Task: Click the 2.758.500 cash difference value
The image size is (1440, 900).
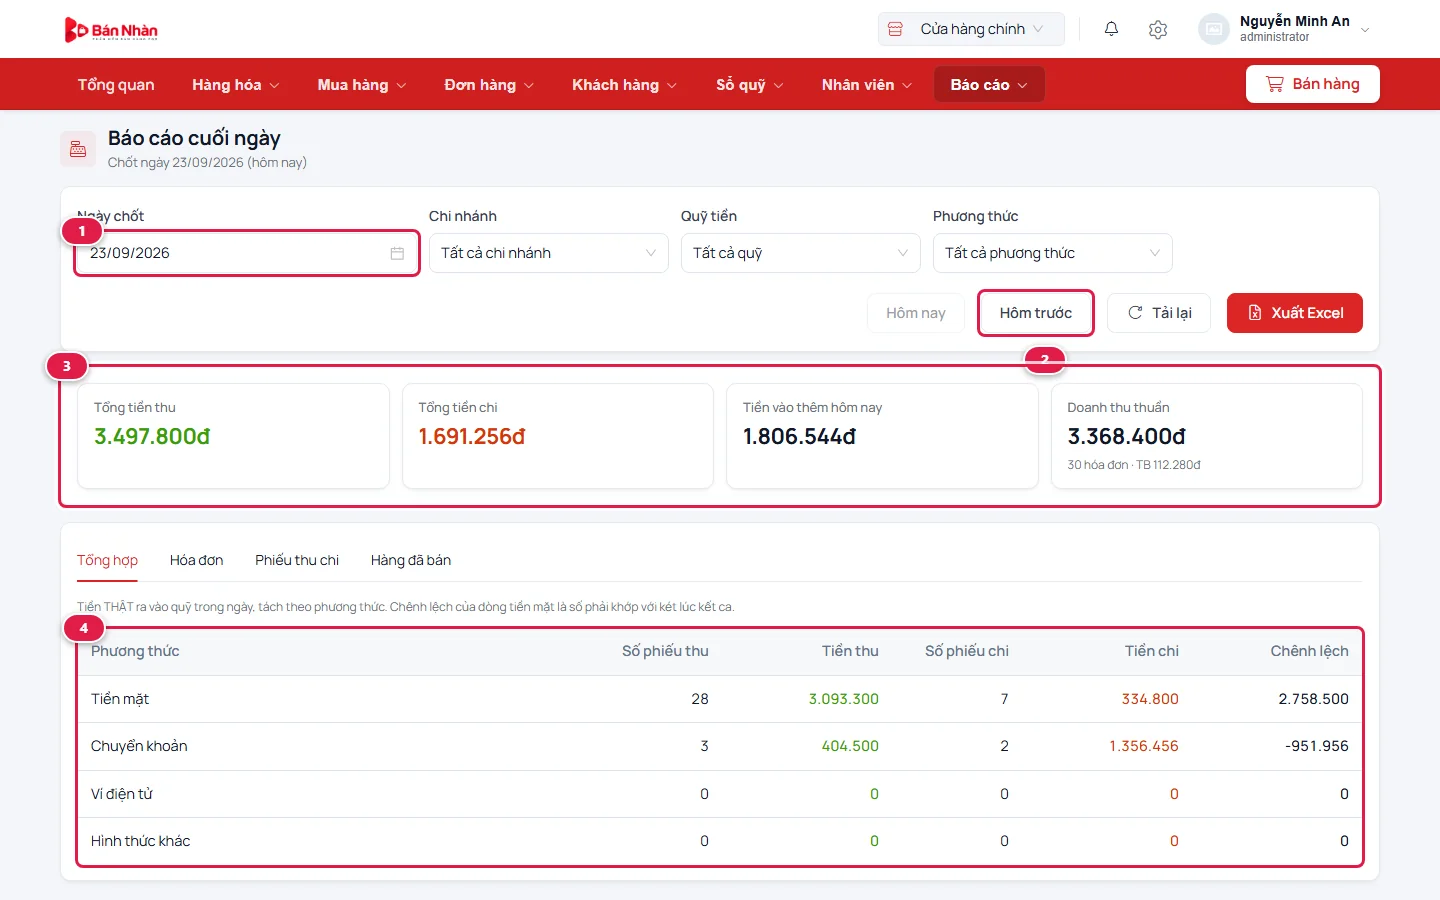Action: click(x=1313, y=699)
